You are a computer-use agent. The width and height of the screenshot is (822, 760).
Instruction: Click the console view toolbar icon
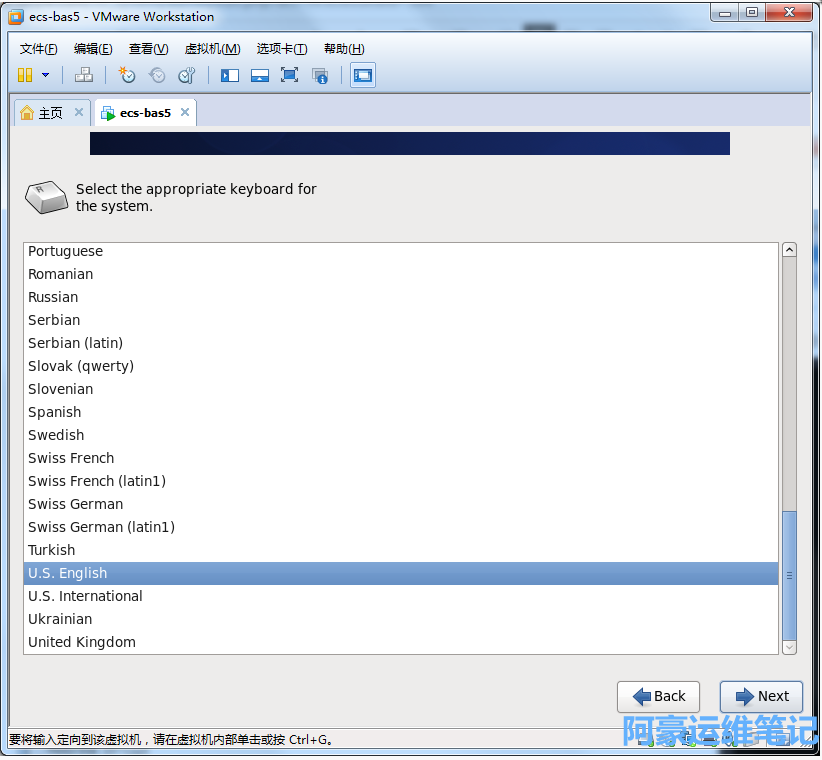(363, 75)
